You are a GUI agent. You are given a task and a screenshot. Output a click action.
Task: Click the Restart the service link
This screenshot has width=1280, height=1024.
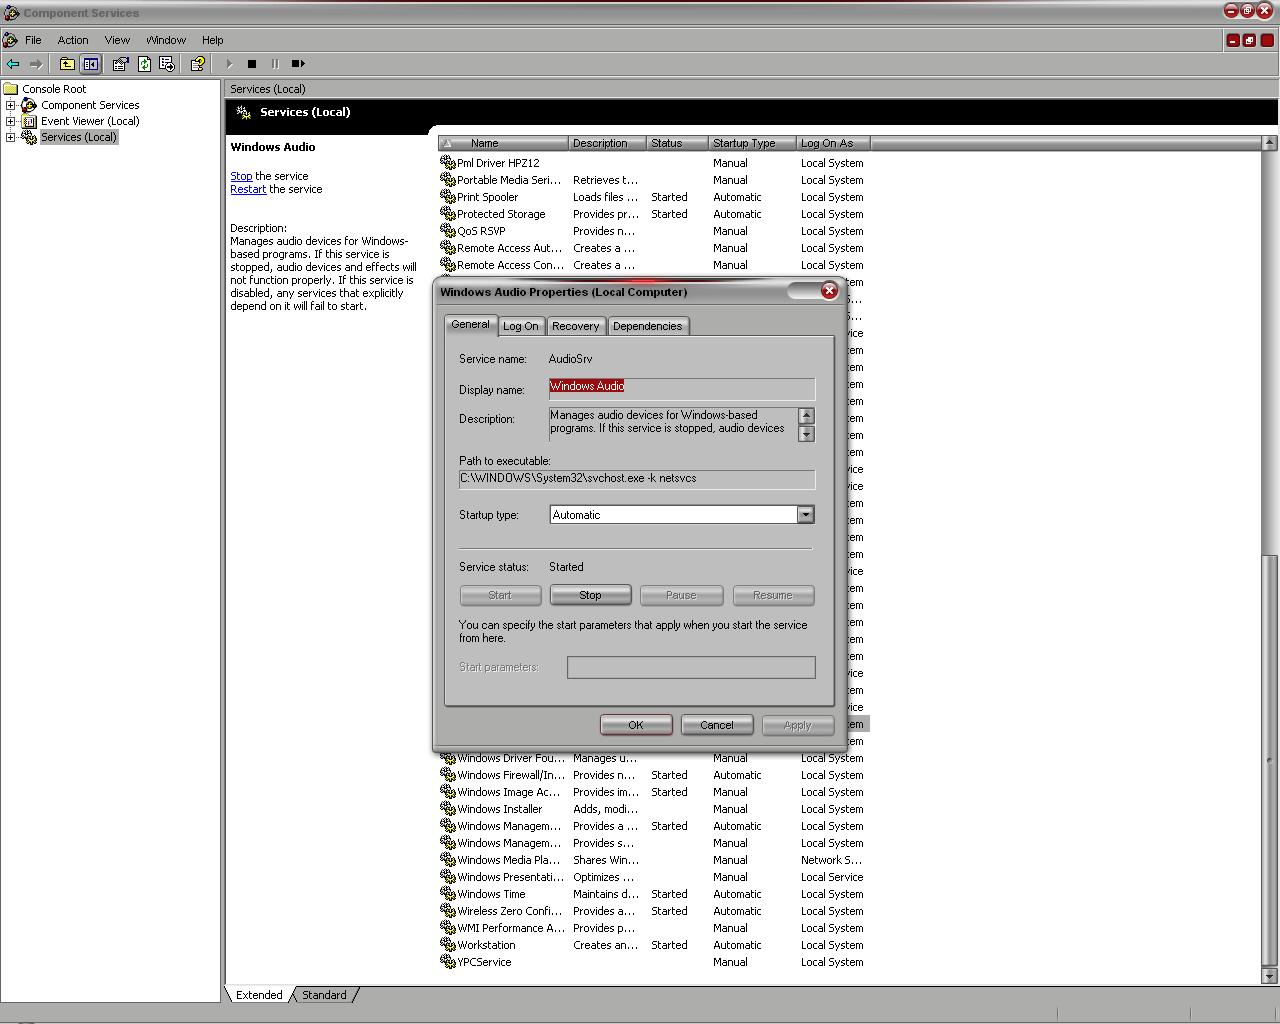(248, 189)
